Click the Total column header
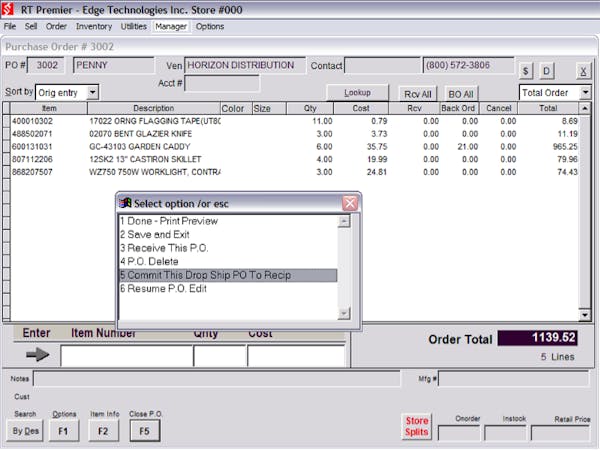Viewport: 600px width, 450px height. pos(548,108)
